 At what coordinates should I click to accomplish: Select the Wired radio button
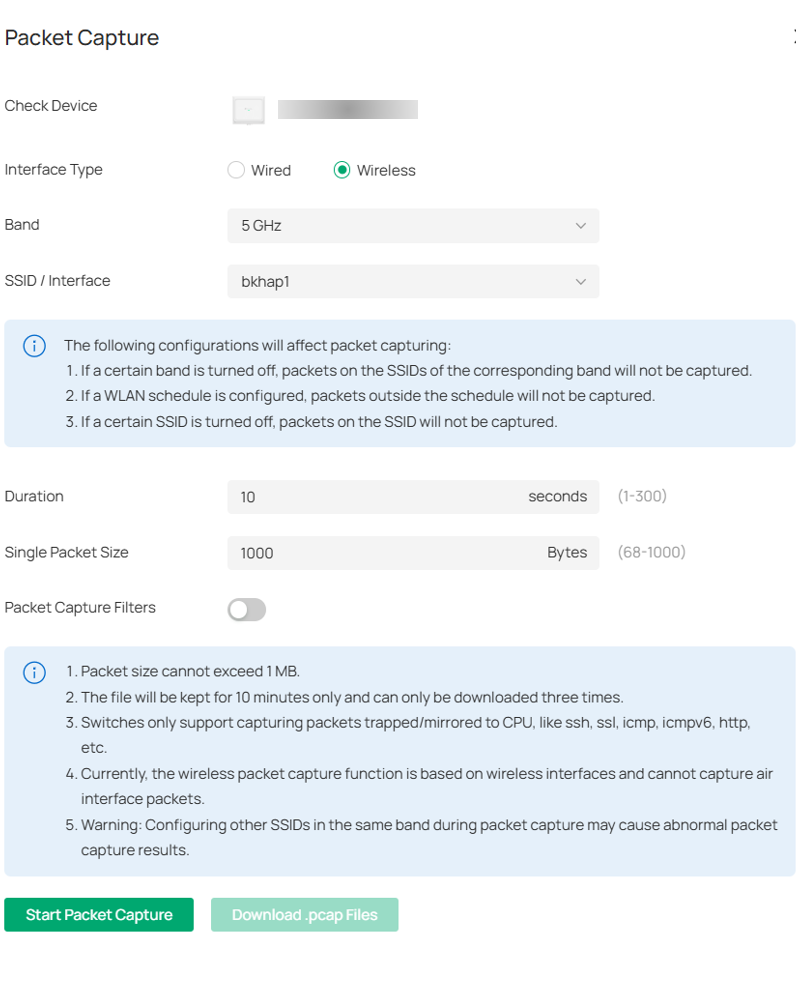(x=236, y=170)
